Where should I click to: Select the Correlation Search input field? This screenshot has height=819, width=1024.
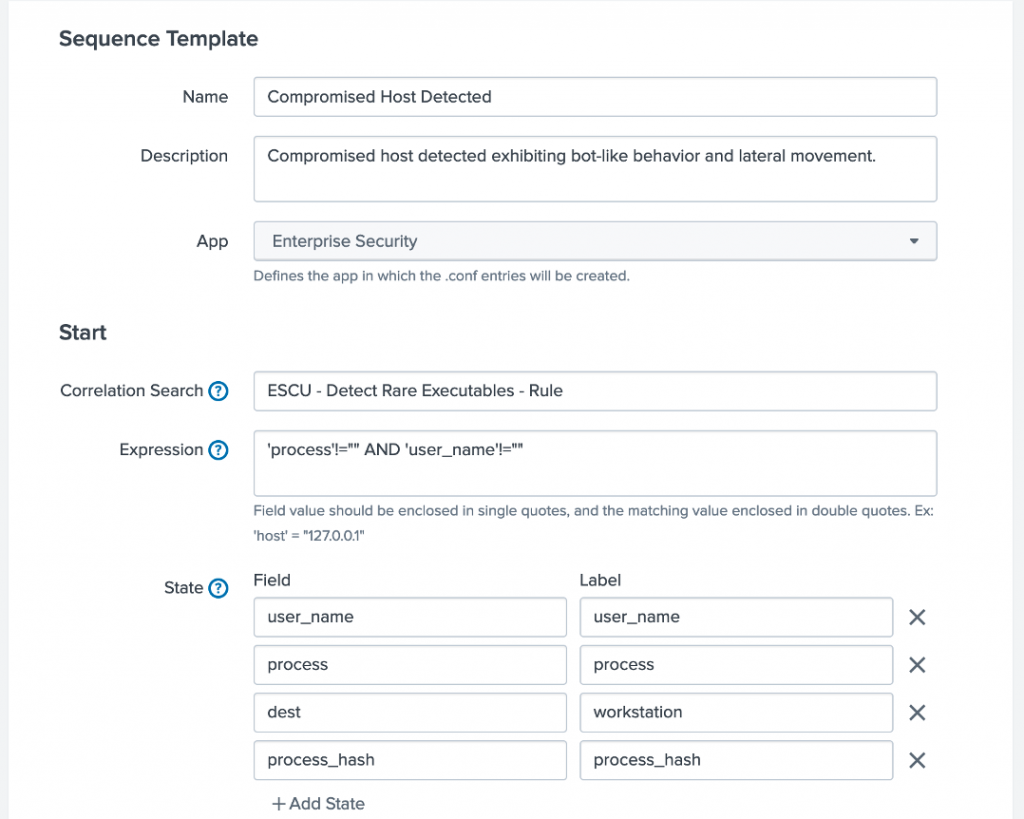[595, 391]
